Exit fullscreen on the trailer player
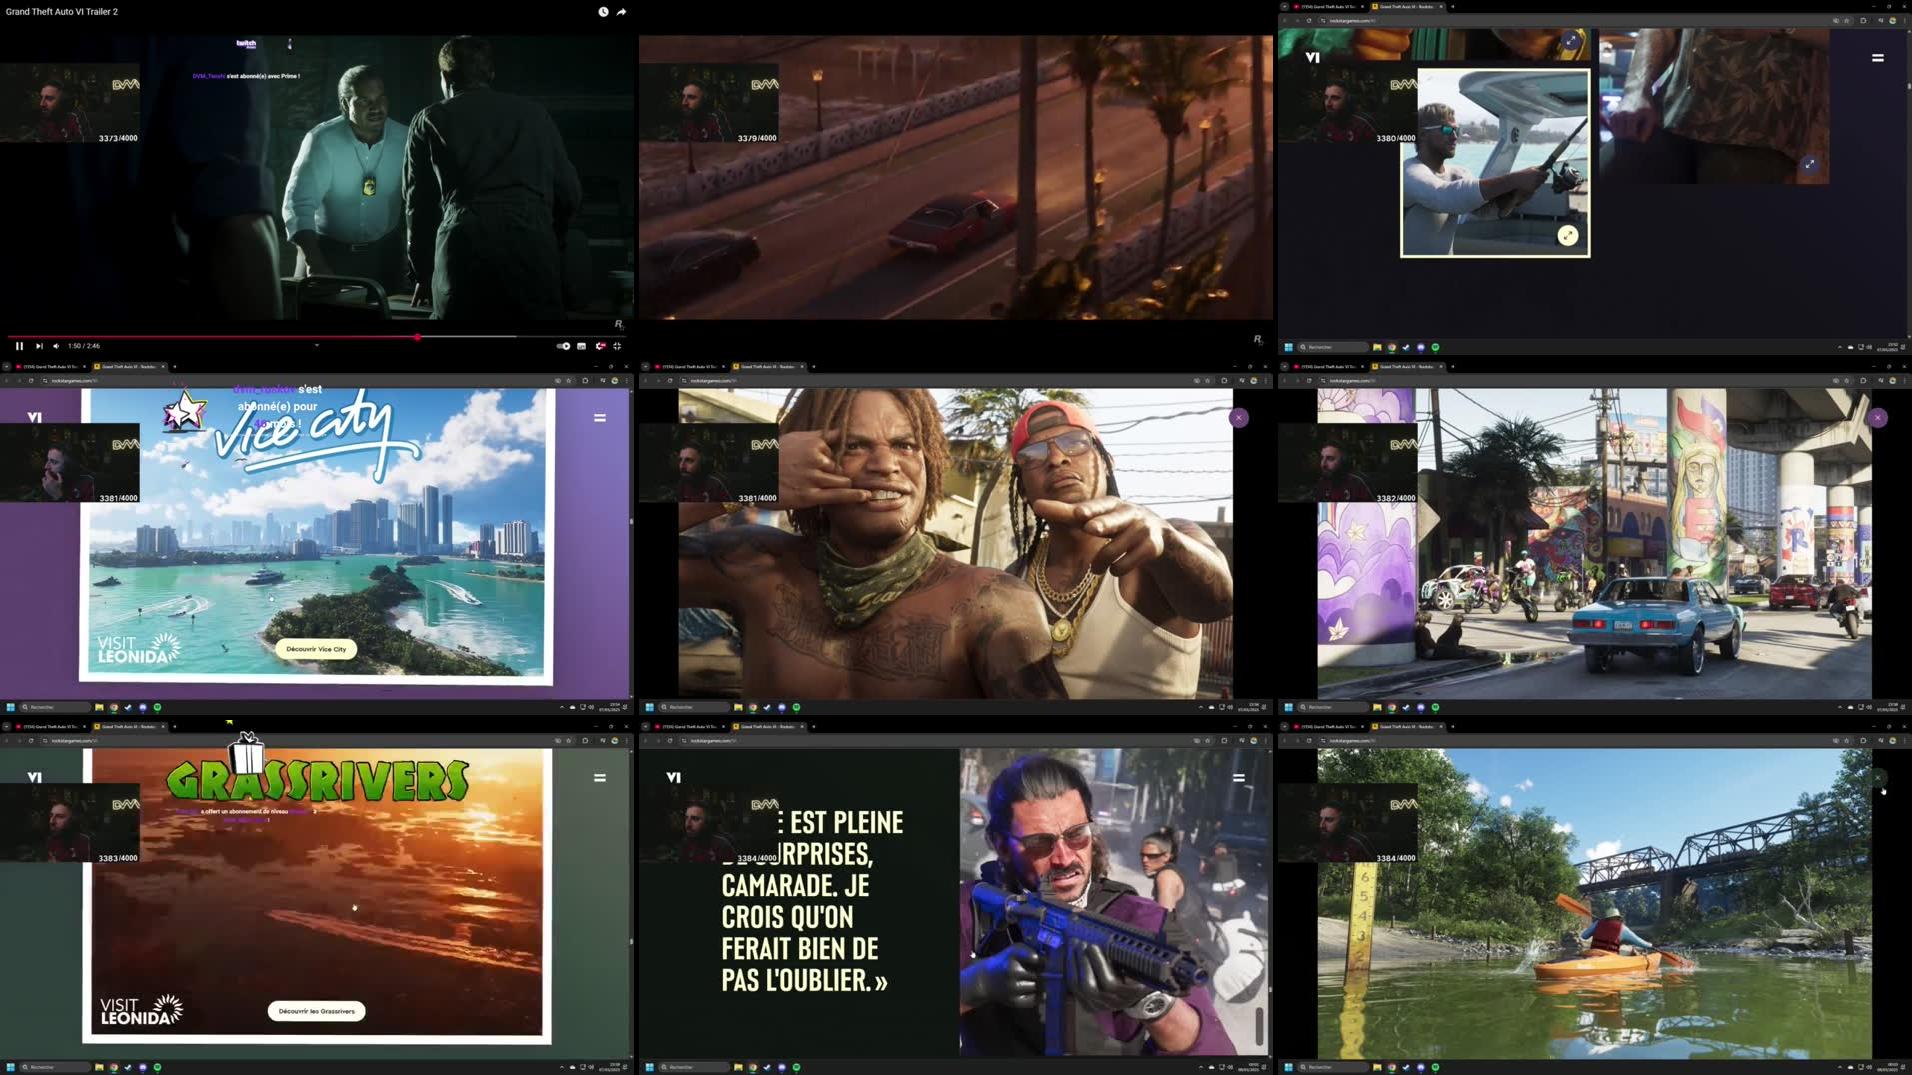 [617, 346]
